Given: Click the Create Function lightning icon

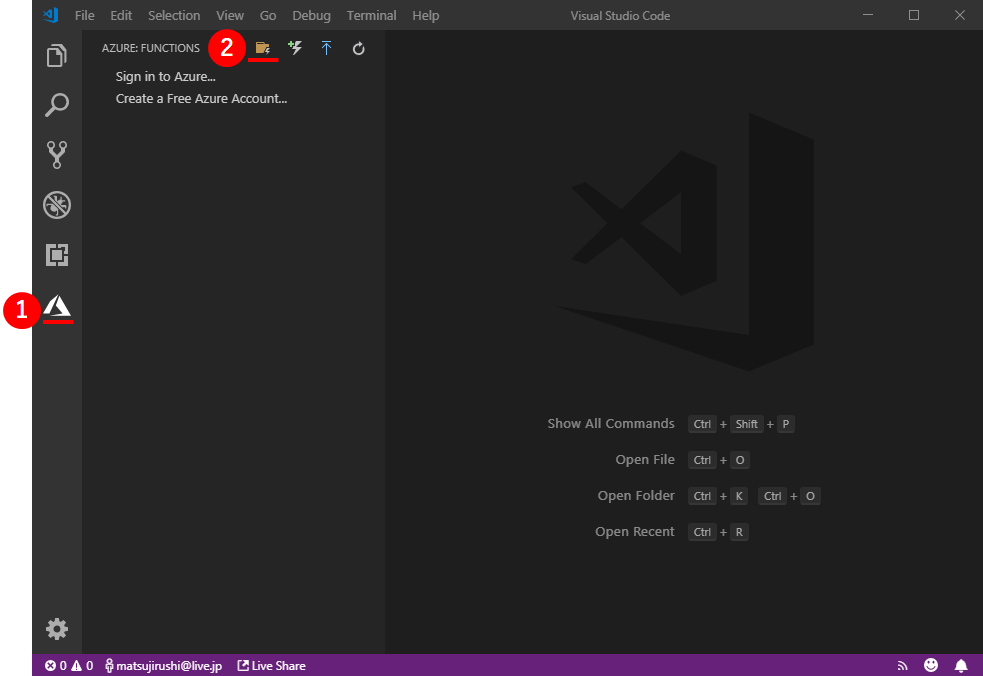Looking at the screenshot, I should click(x=295, y=48).
